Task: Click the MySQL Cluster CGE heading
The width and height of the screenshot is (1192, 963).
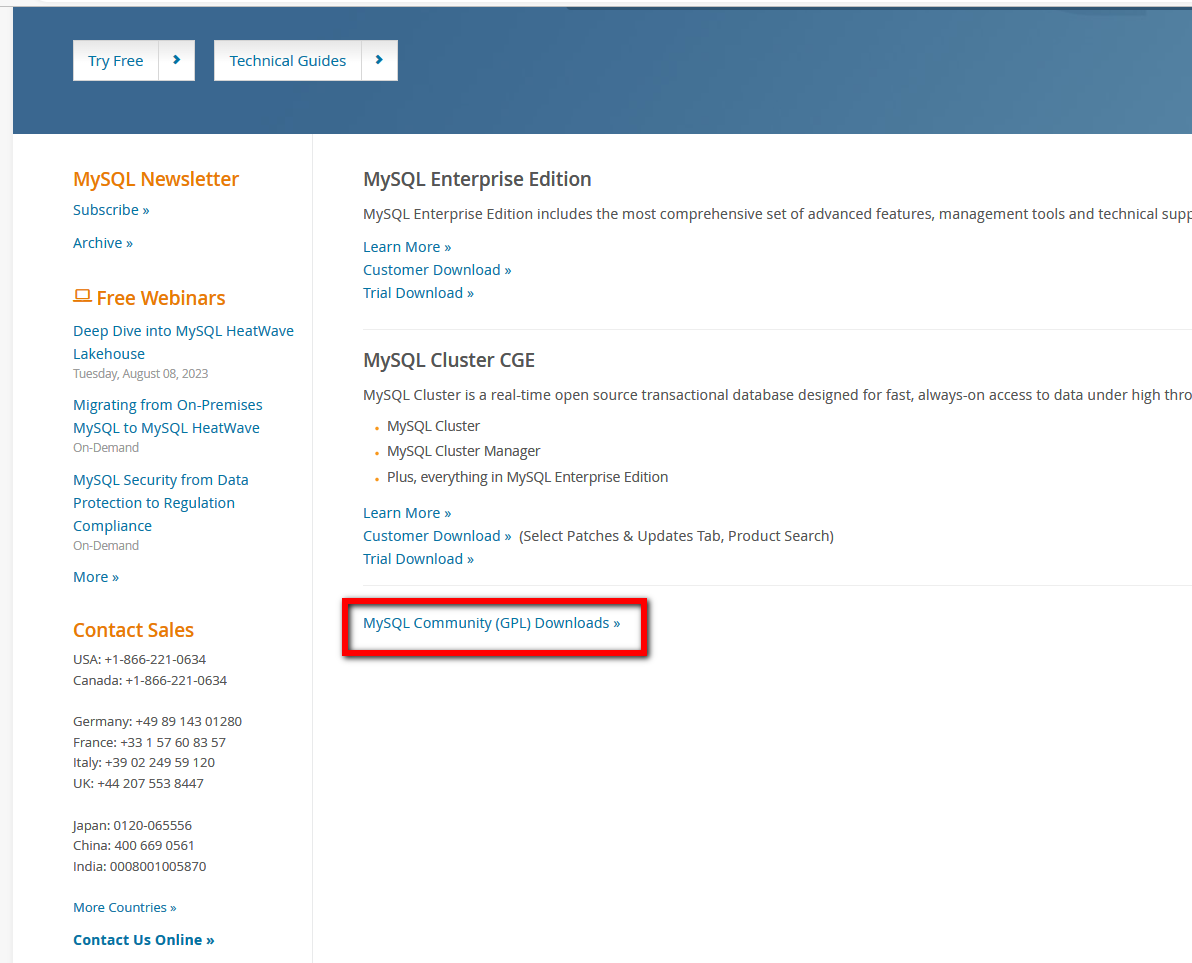Action: (x=449, y=360)
